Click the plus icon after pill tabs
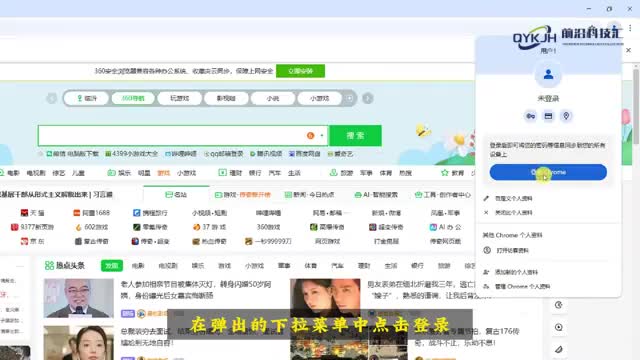The width and height of the screenshot is (640, 360). click(350, 98)
